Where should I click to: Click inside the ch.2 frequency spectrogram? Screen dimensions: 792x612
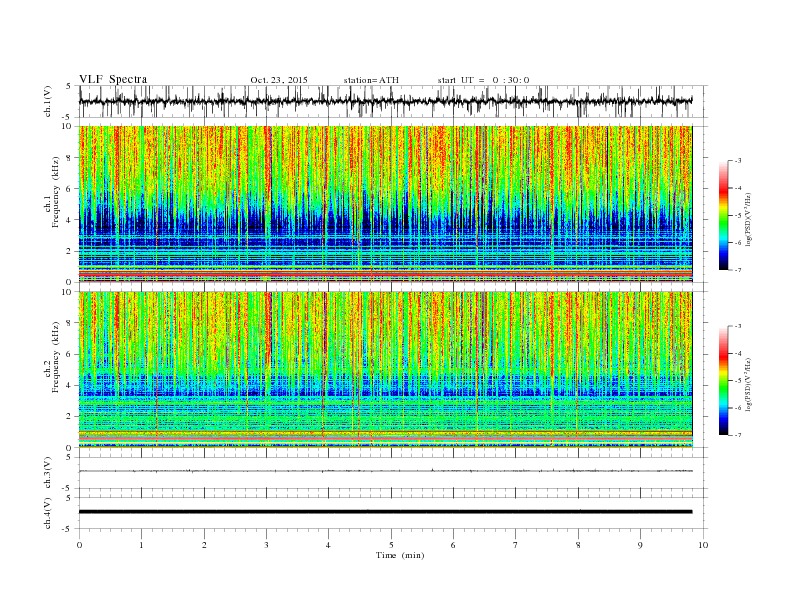385,370
